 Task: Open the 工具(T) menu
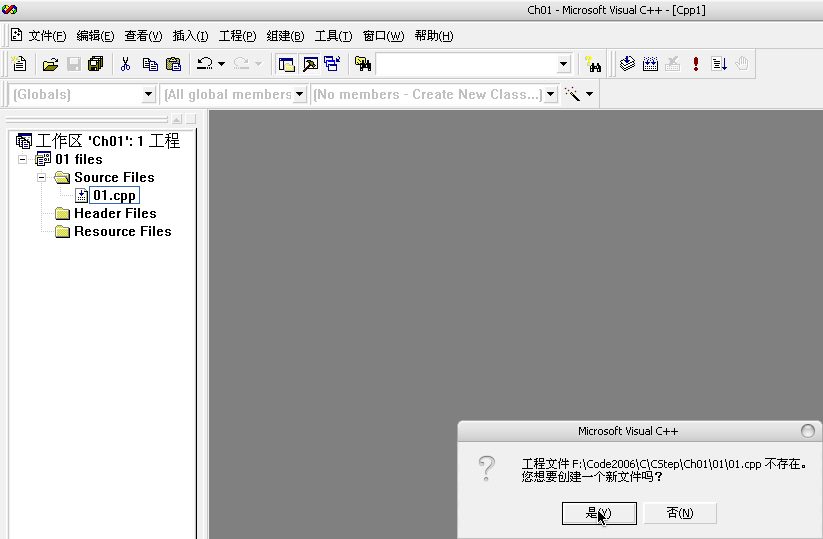(x=333, y=36)
